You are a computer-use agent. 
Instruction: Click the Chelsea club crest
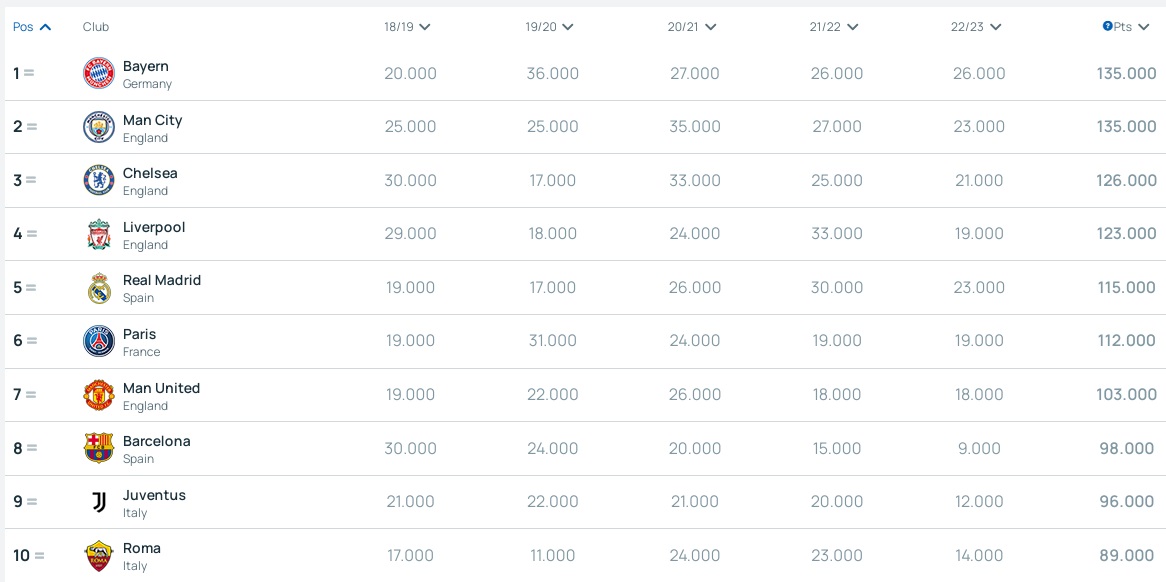[99, 181]
